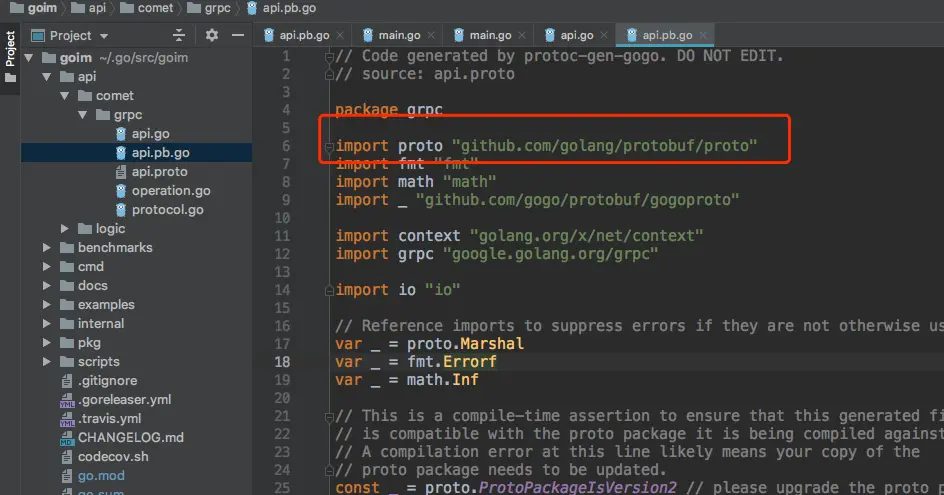Click the proto.Marshal text on line 17

point(465,344)
